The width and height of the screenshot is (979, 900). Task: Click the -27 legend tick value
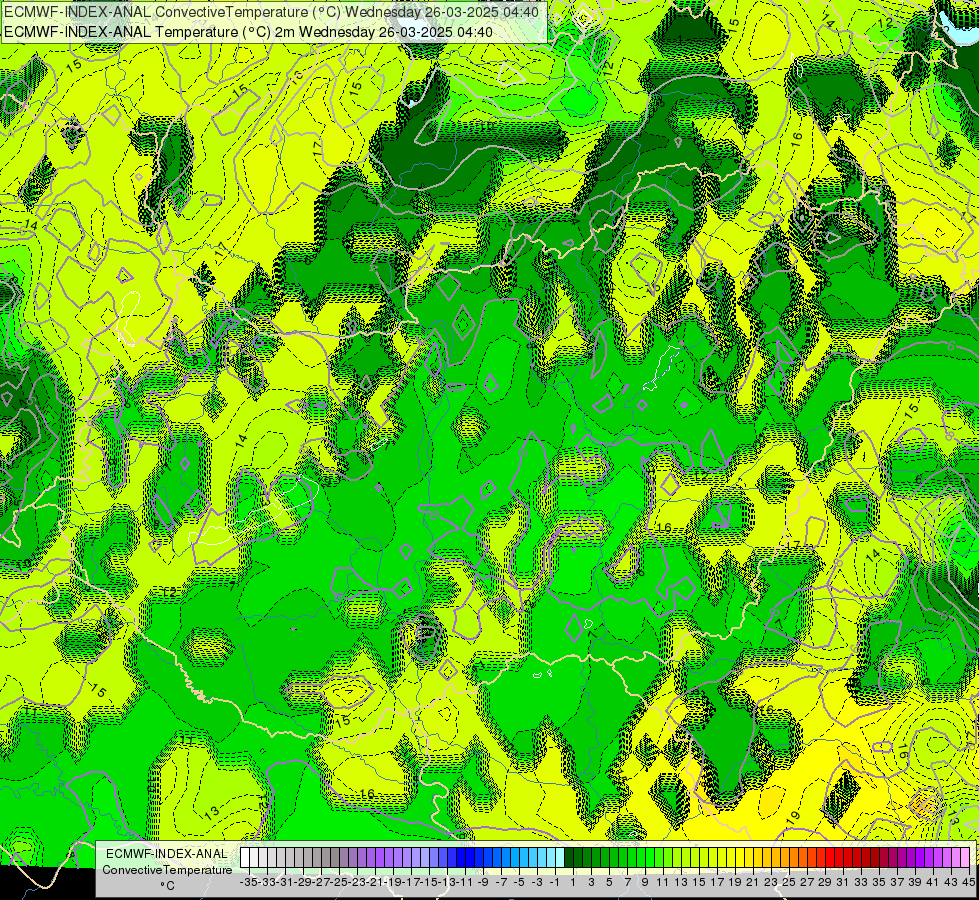[x=320, y=882]
